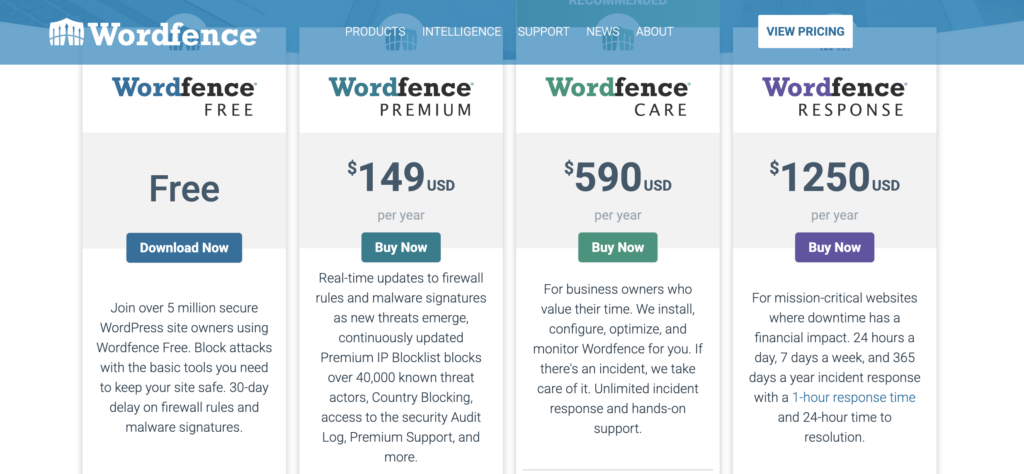Click the Wordfence Care plan logo
The image size is (1024, 474).
pos(618,97)
